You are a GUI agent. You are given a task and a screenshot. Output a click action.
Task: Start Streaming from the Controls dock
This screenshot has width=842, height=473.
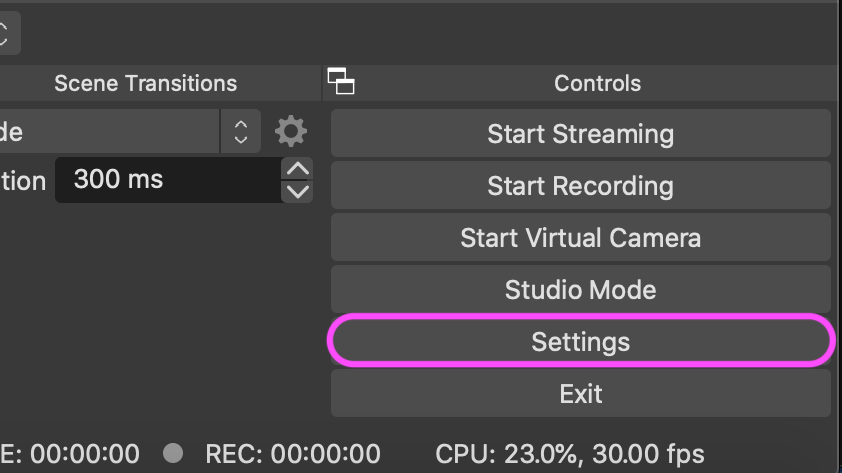pyautogui.click(x=581, y=134)
